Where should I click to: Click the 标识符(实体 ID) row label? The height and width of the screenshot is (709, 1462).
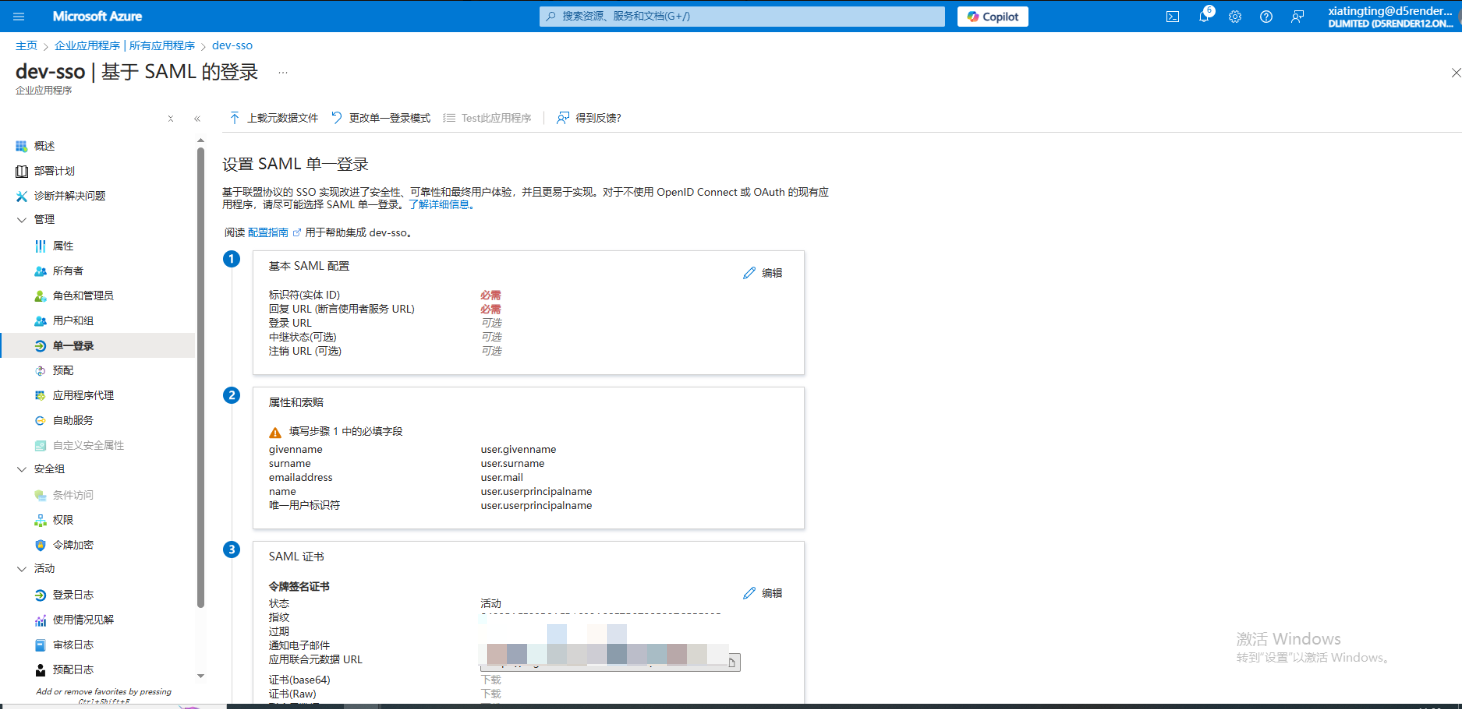(304, 295)
